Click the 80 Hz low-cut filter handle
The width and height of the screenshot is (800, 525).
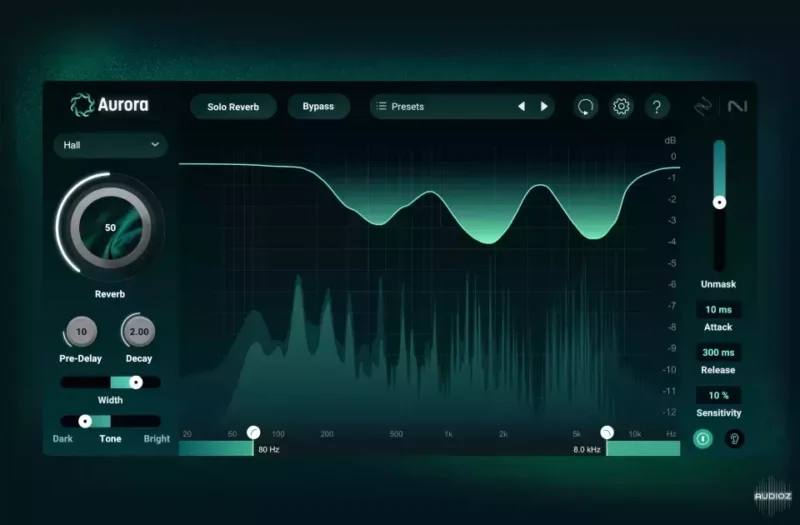pos(253,432)
